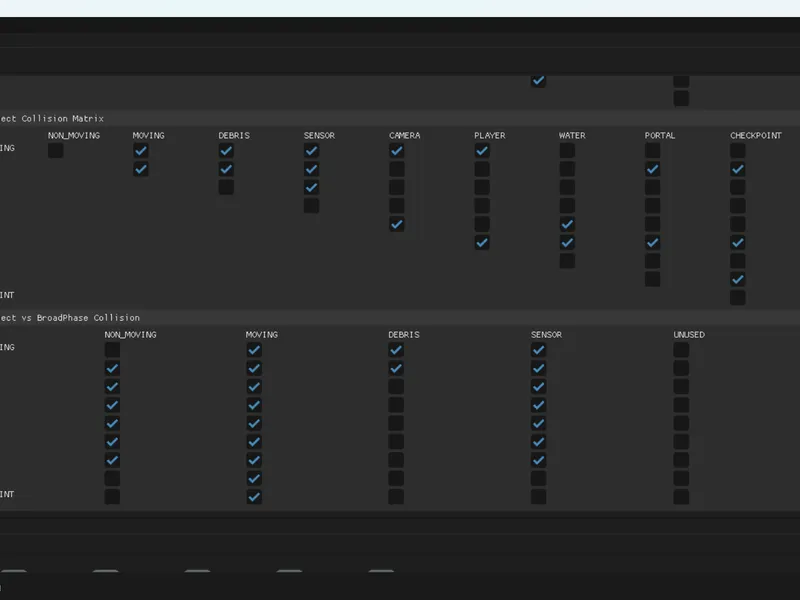This screenshot has width=800, height=600.
Task: Check PORTAL vs PORTAL in Object Collision Matrix
Action: 652,279
